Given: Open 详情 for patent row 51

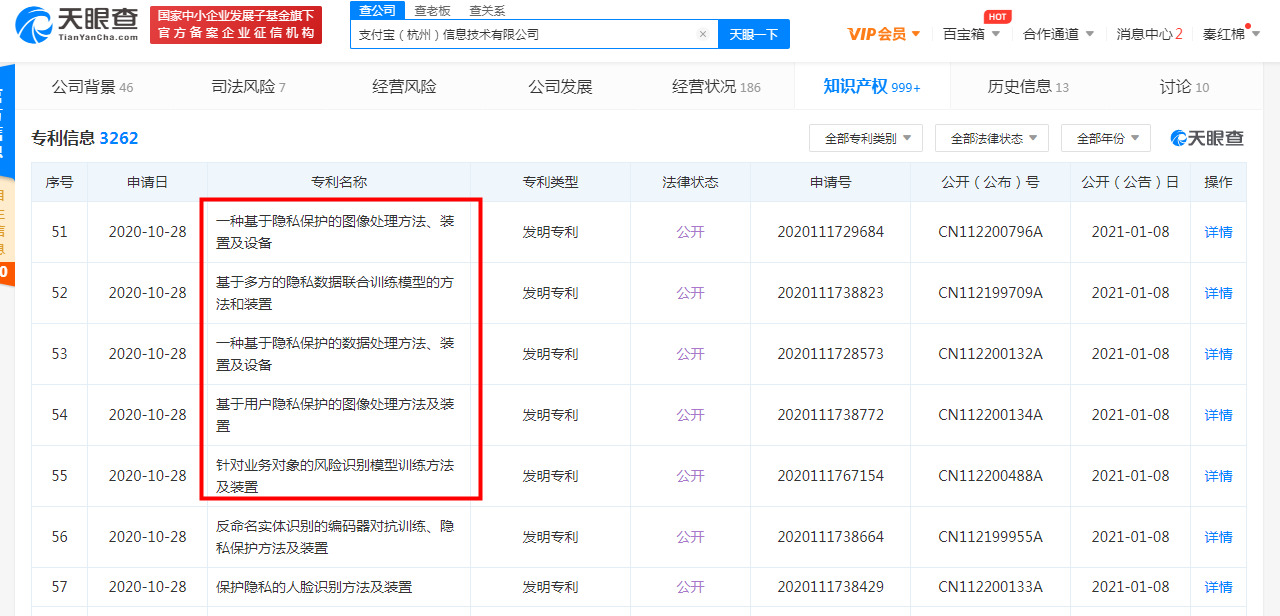Looking at the screenshot, I should click(x=1218, y=232).
